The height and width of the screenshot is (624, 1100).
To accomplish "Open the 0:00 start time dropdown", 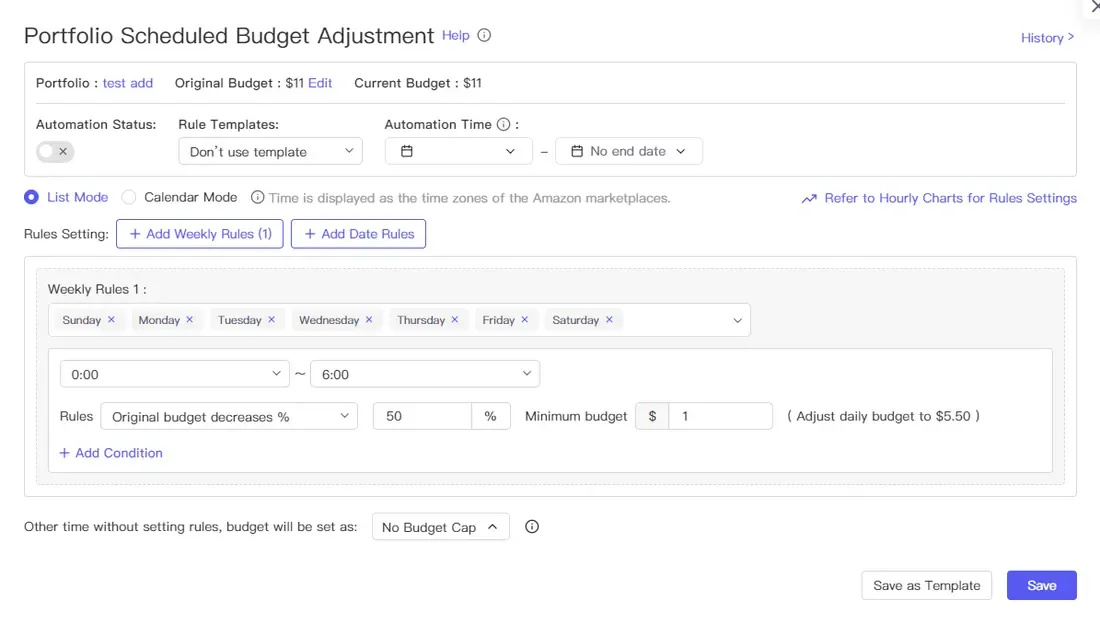I will pyautogui.click(x=175, y=374).
